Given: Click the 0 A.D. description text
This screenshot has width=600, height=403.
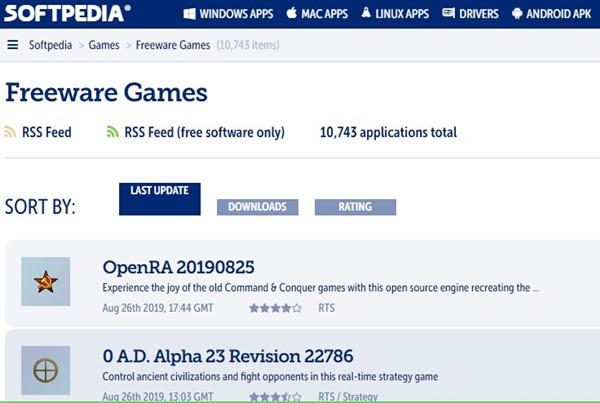Looking at the screenshot, I should point(270,377).
